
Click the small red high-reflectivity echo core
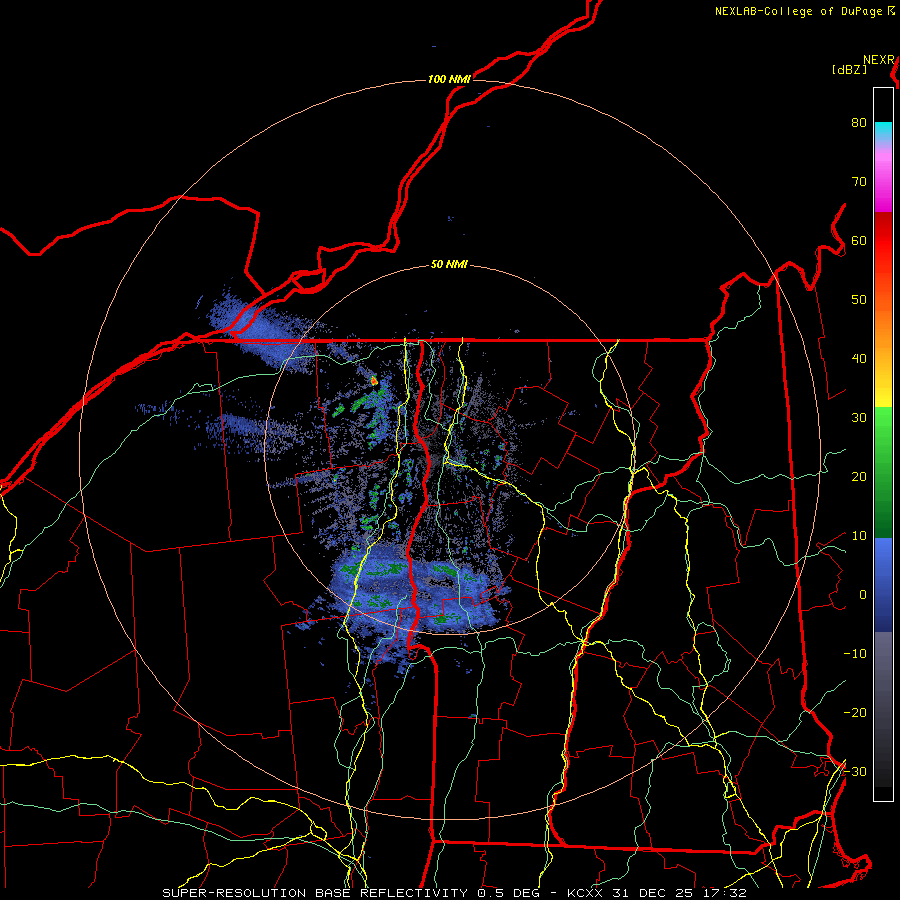tap(374, 380)
